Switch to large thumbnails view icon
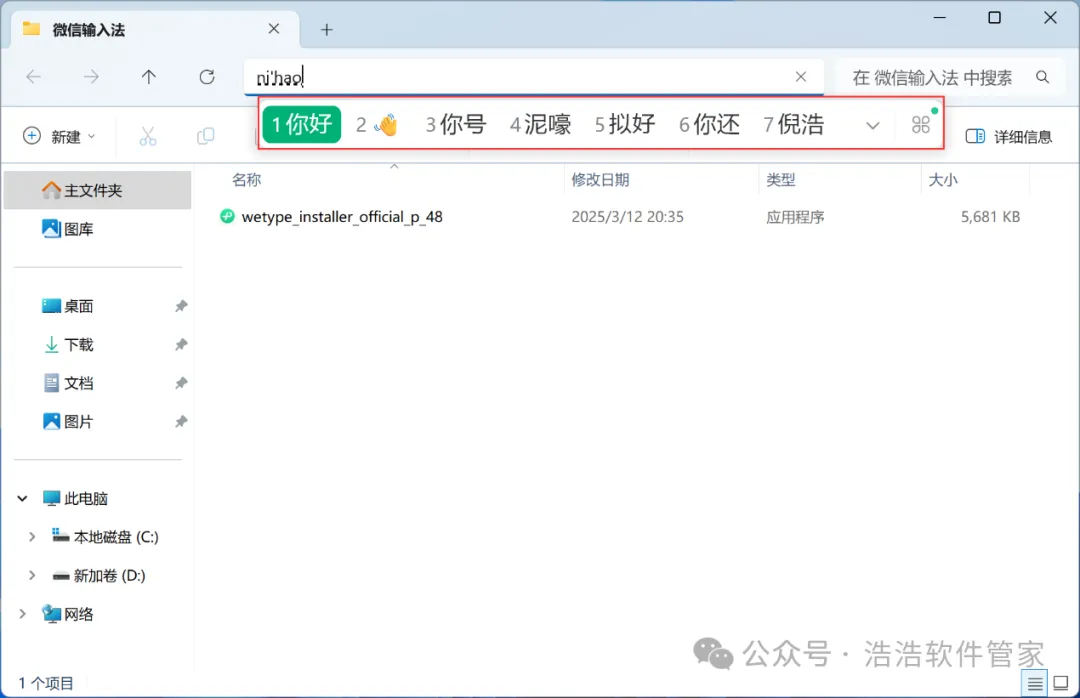This screenshot has width=1080, height=698. 1061,684
